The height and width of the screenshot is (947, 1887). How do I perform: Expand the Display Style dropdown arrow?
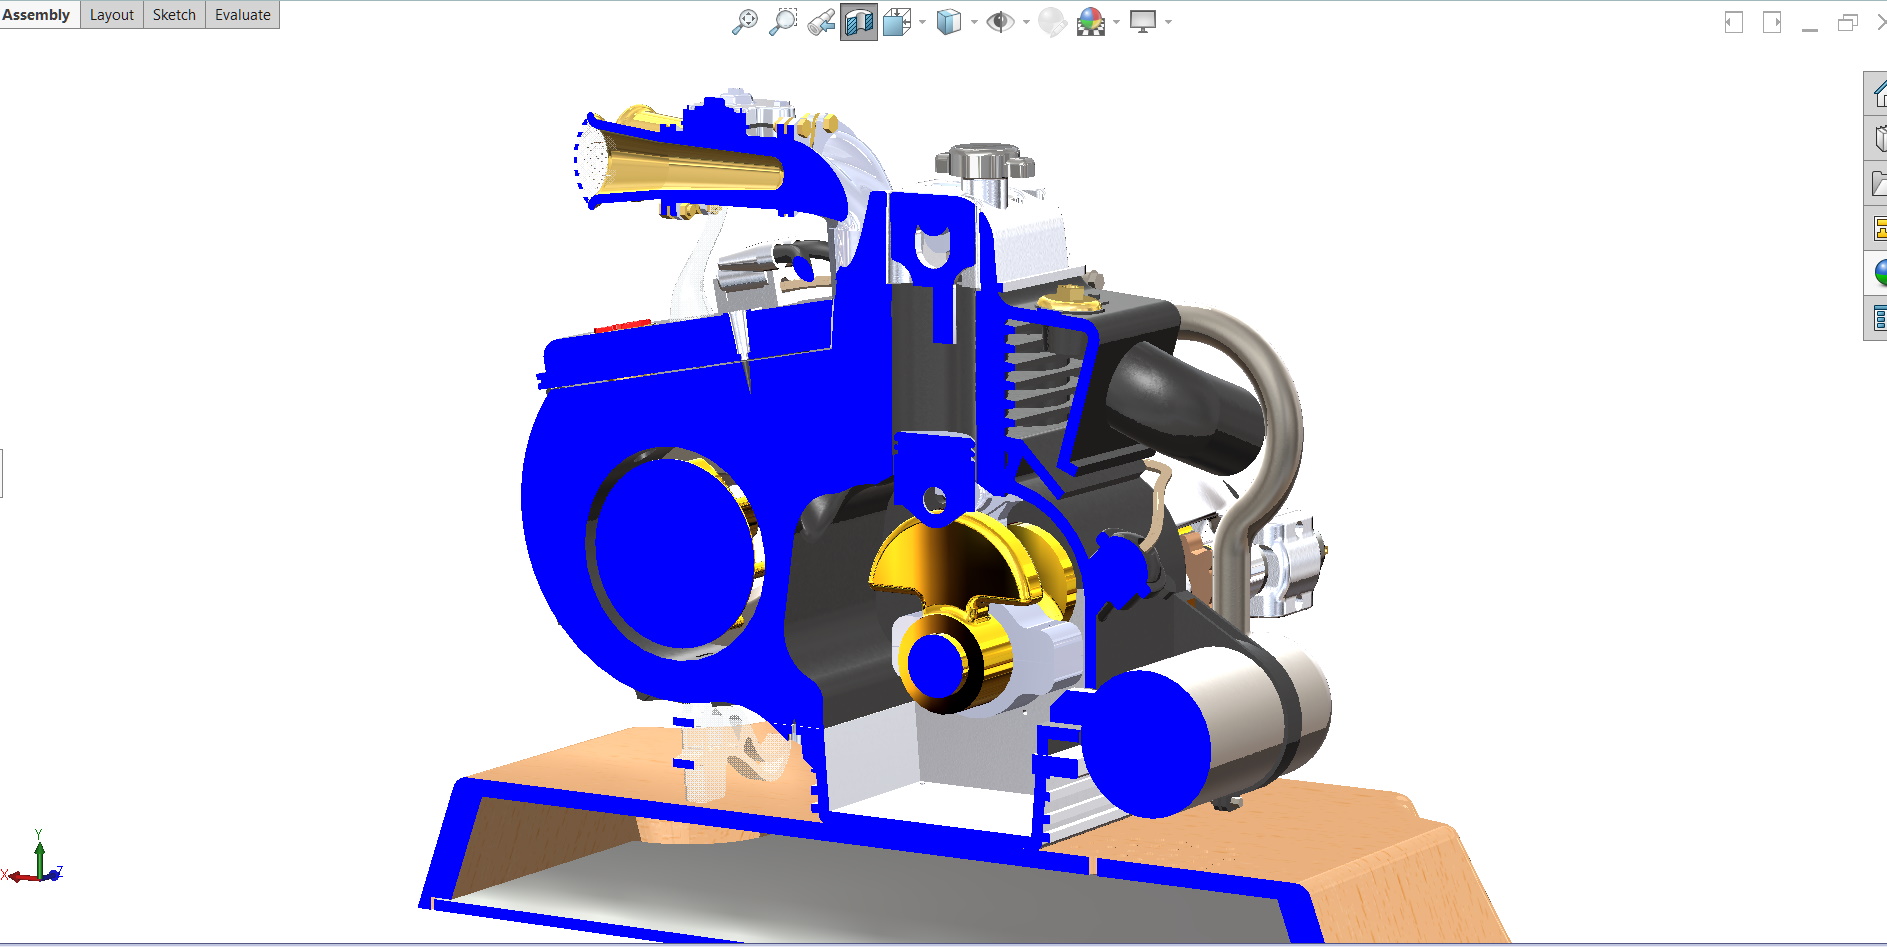(974, 22)
